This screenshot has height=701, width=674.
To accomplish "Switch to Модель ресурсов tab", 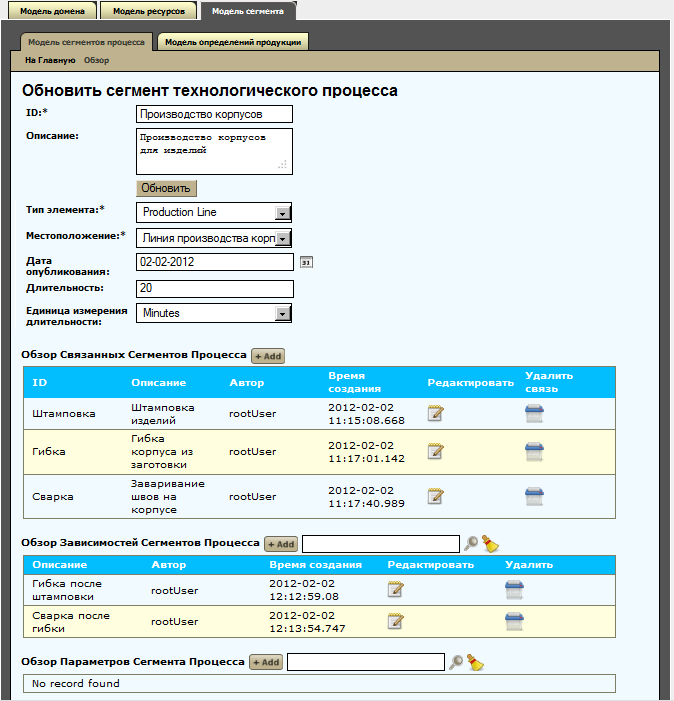I will pyautogui.click(x=149, y=11).
